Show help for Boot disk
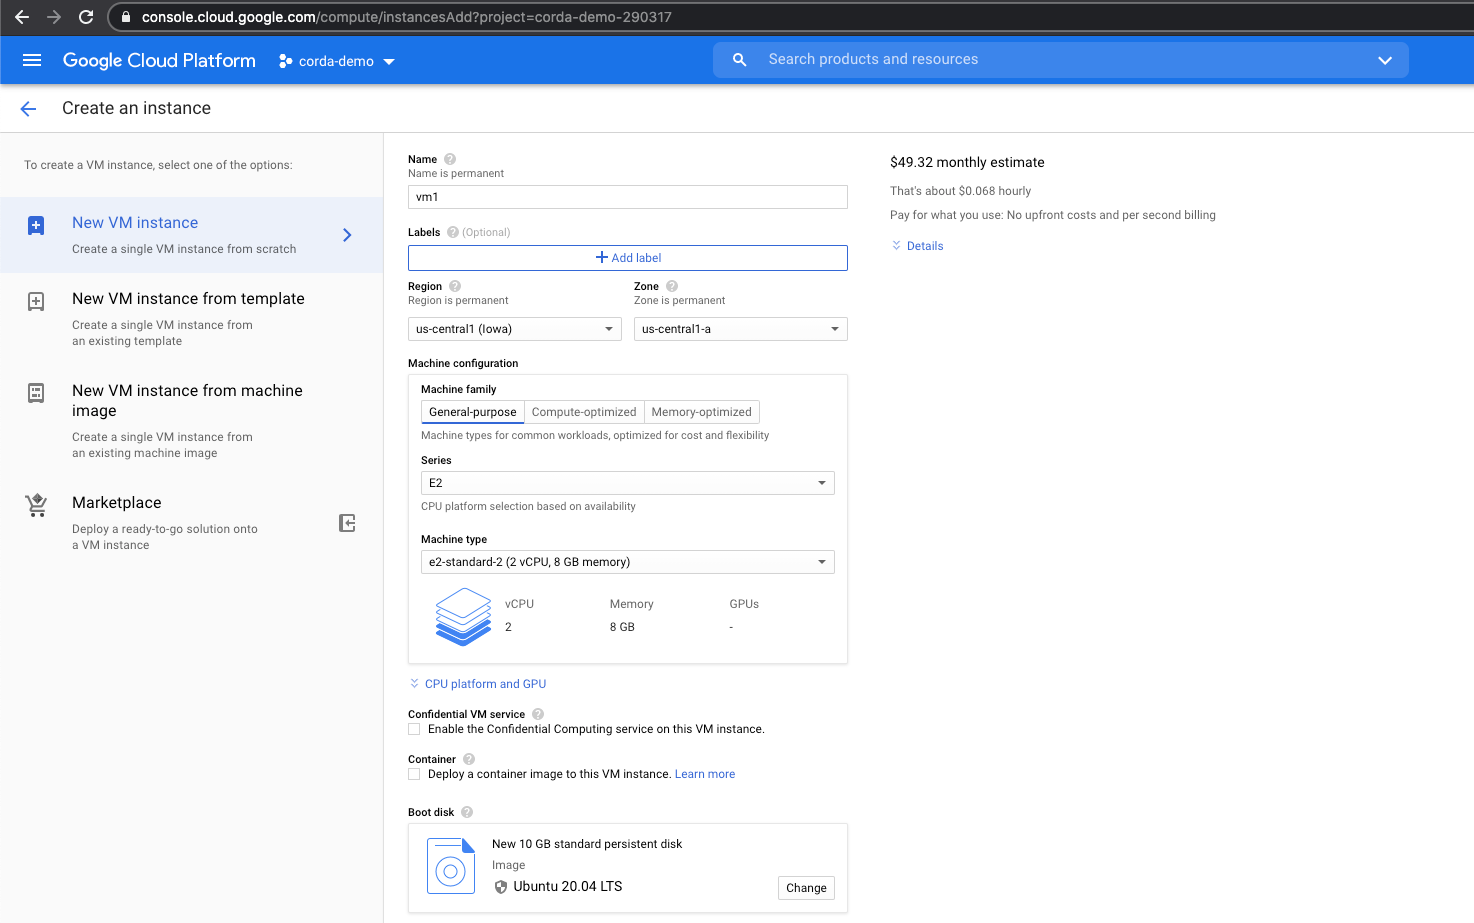The height and width of the screenshot is (923, 1474). (x=467, y=812)
